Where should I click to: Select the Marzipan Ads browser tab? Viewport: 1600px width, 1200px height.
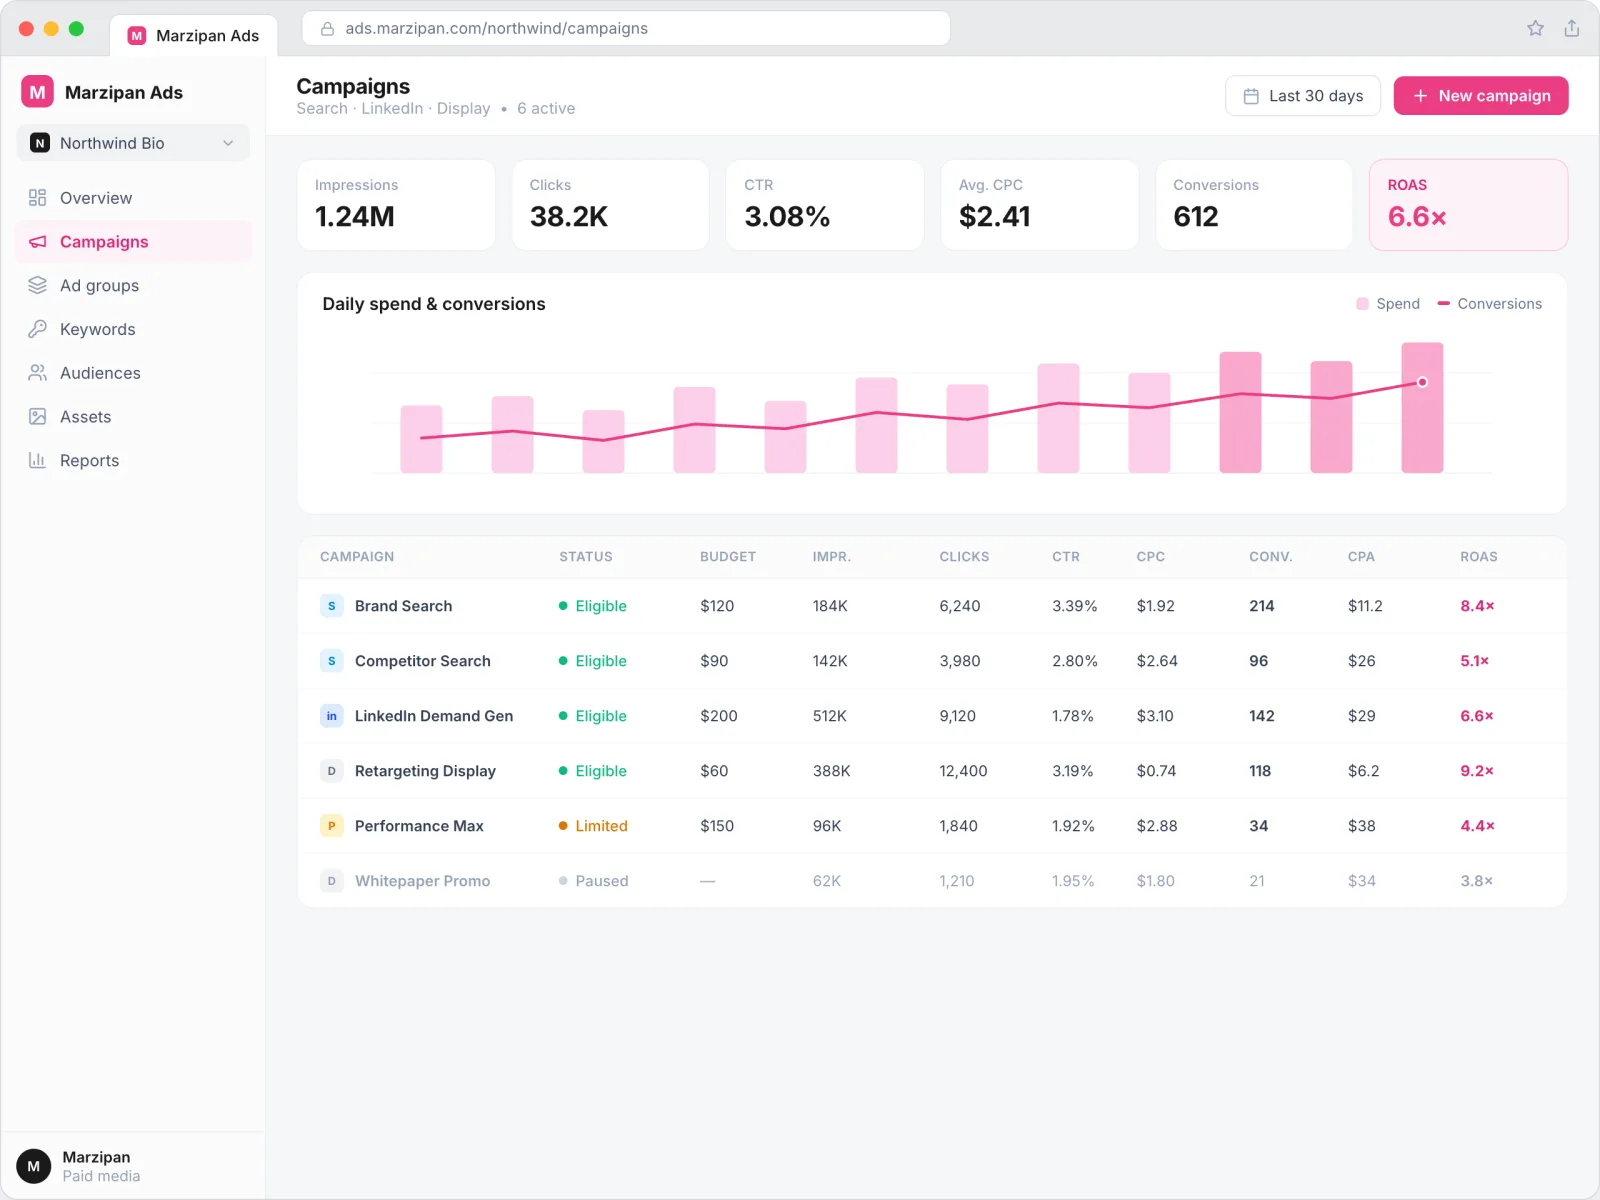(x=193, y=36)
